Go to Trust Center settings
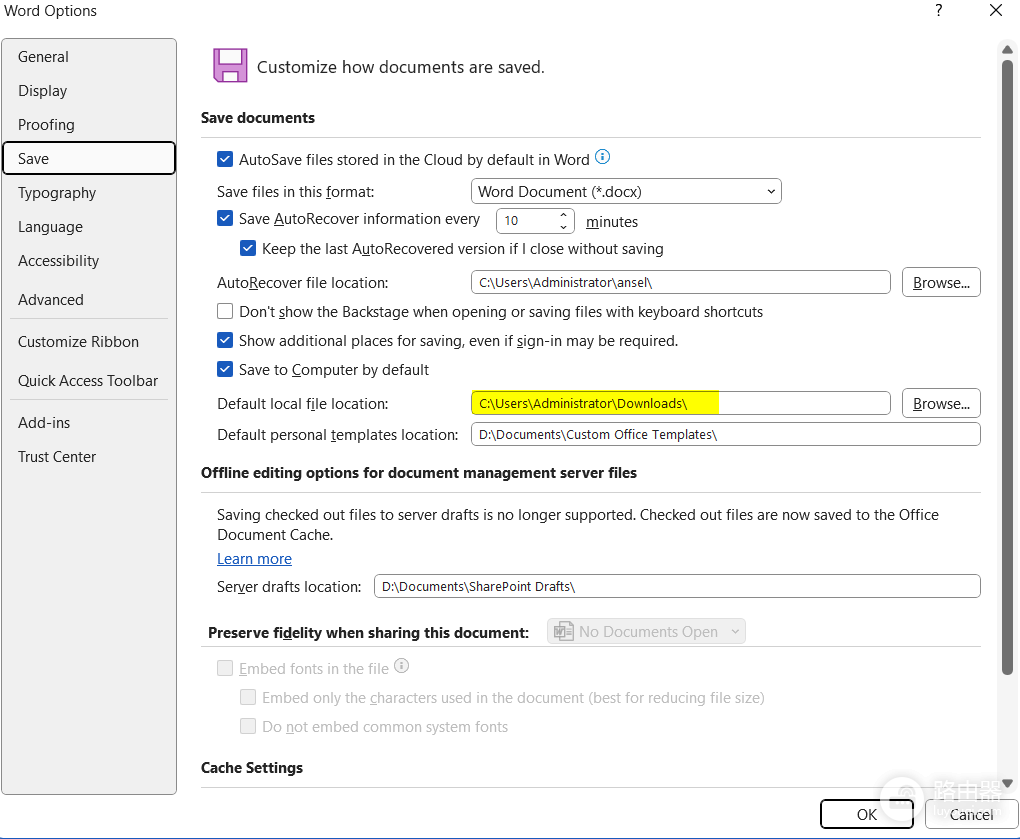 [x=57, y=457]
